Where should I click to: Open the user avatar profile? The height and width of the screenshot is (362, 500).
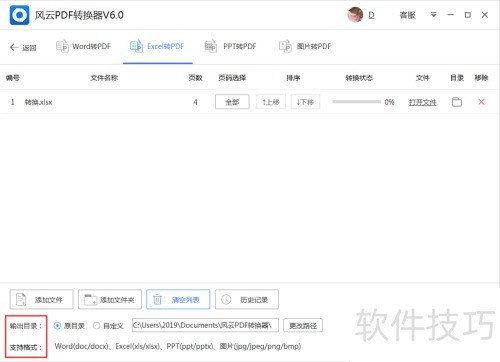tap(355, 15)
